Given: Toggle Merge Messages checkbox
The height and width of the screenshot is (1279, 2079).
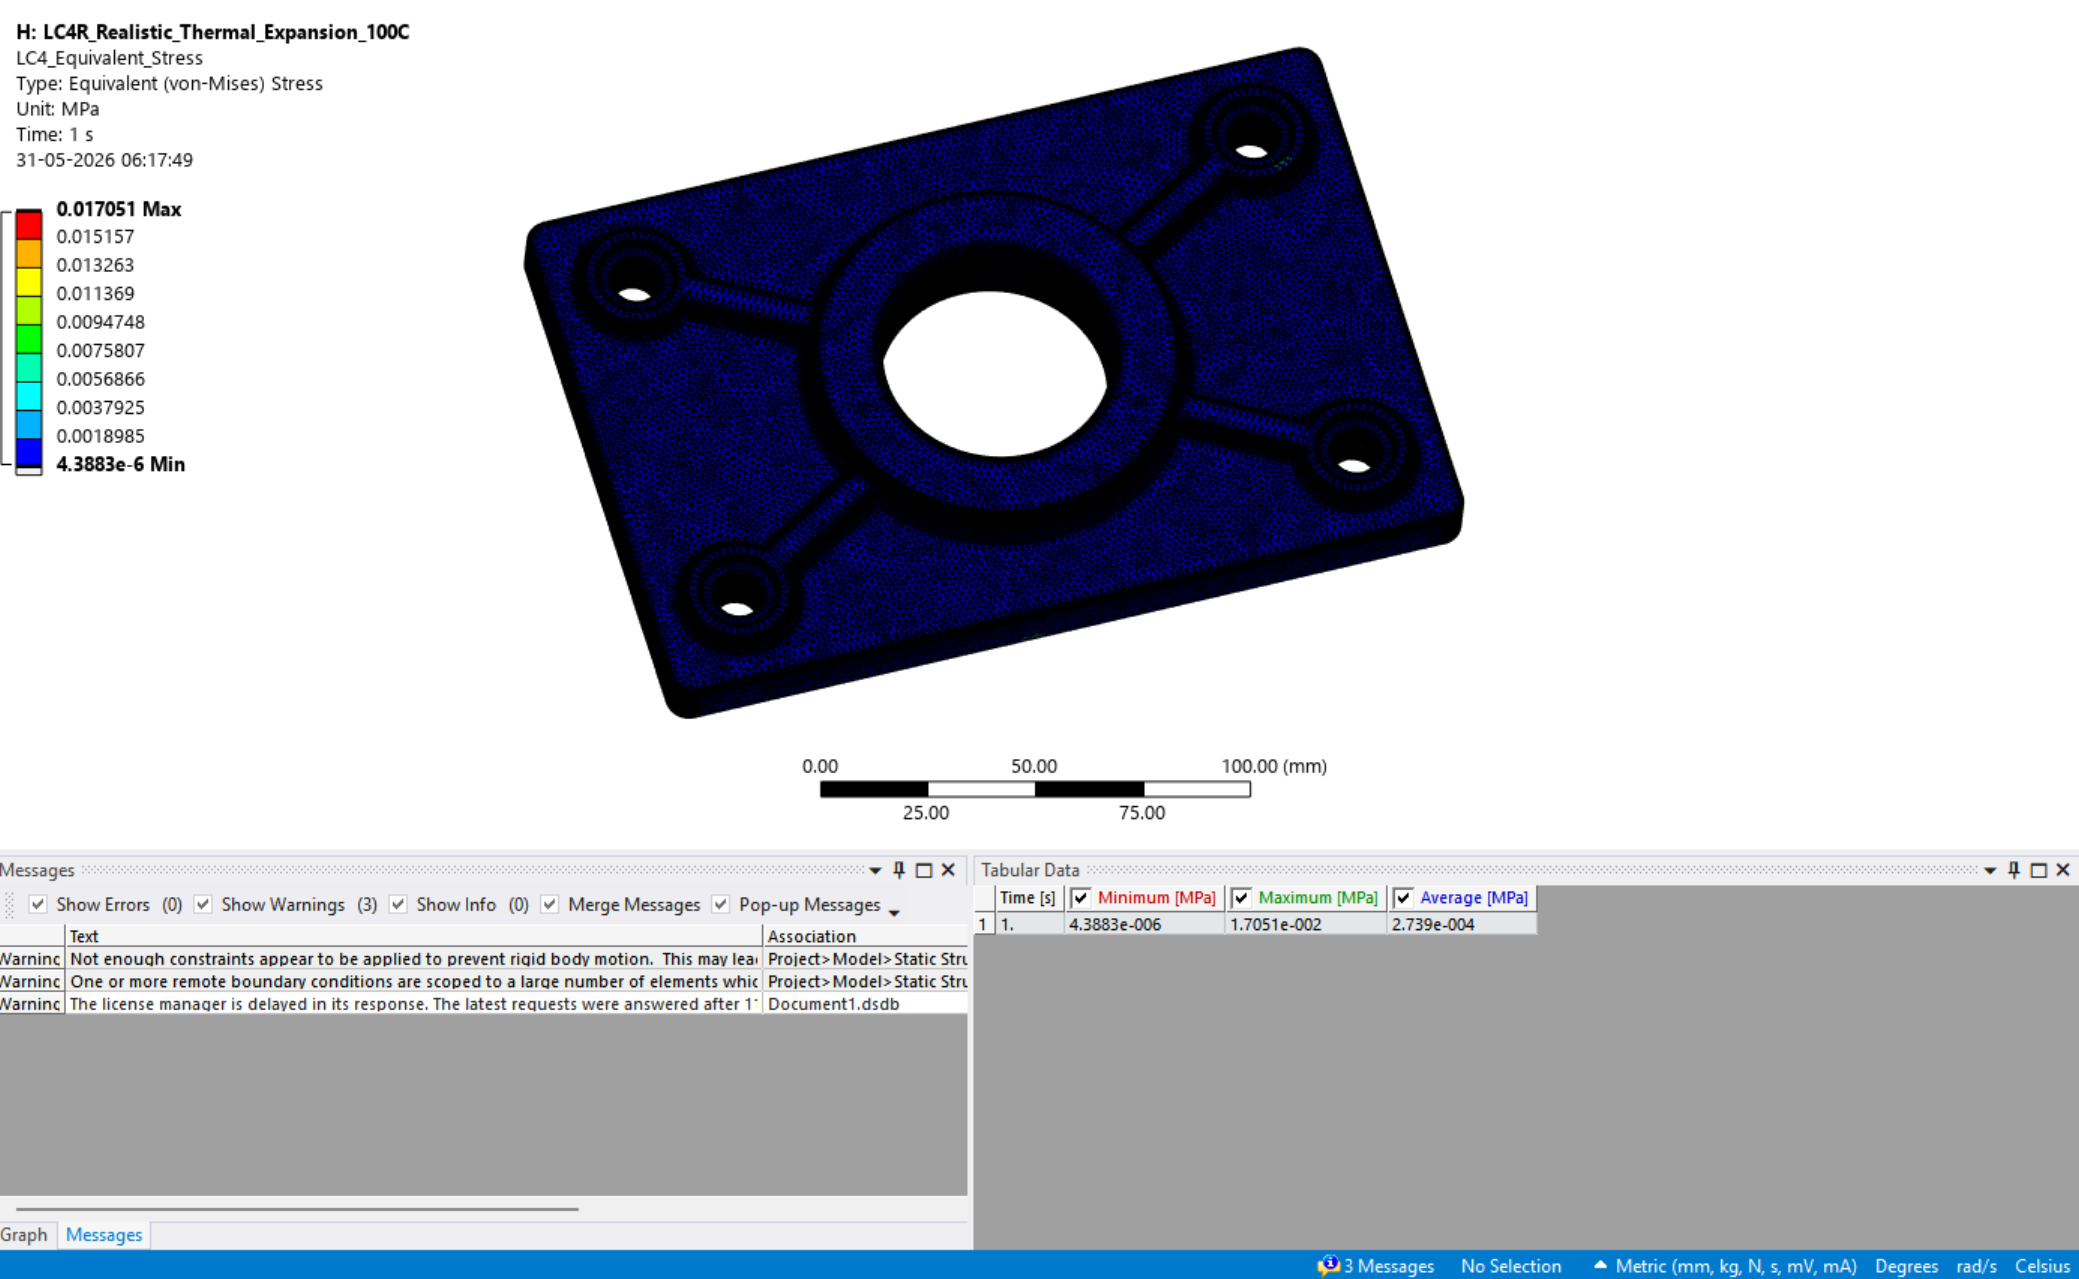Looking at the screenshot, I should [x=549, y=904].
